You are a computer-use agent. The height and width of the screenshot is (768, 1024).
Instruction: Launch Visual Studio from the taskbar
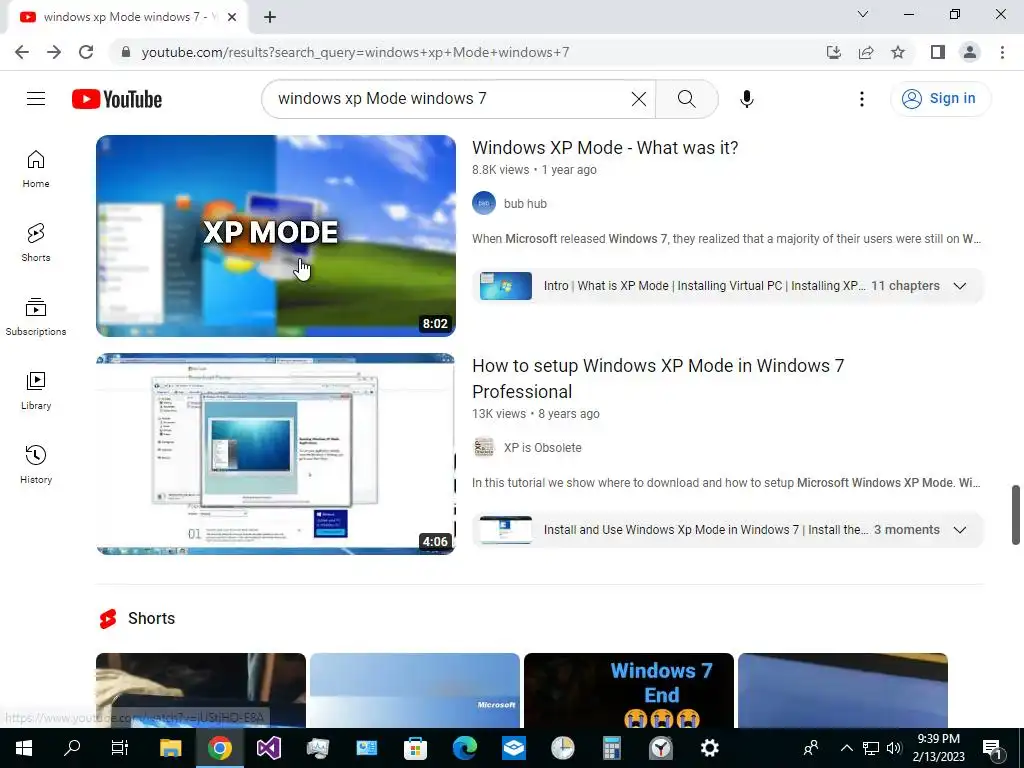[268, 748]
